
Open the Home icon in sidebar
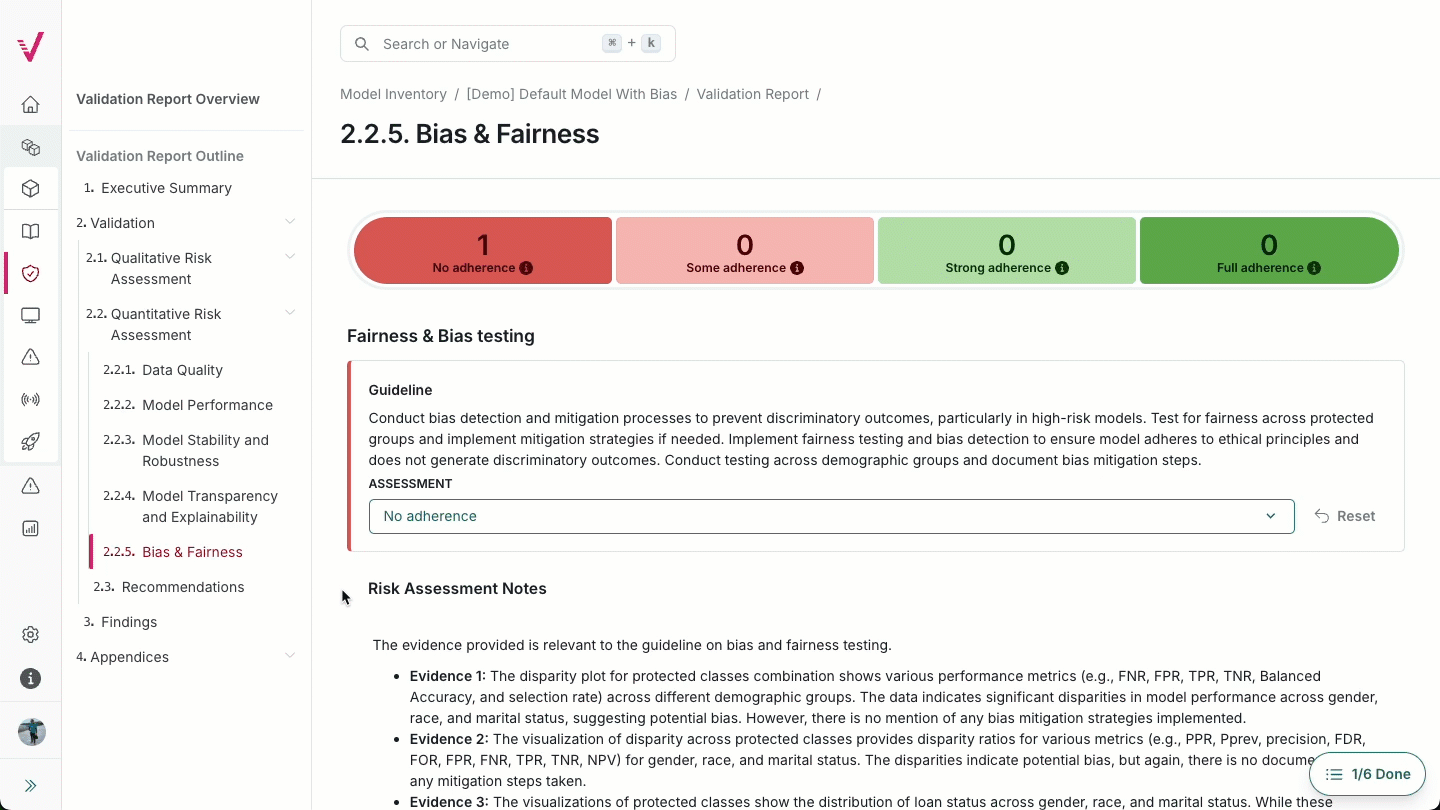[30, 104]
